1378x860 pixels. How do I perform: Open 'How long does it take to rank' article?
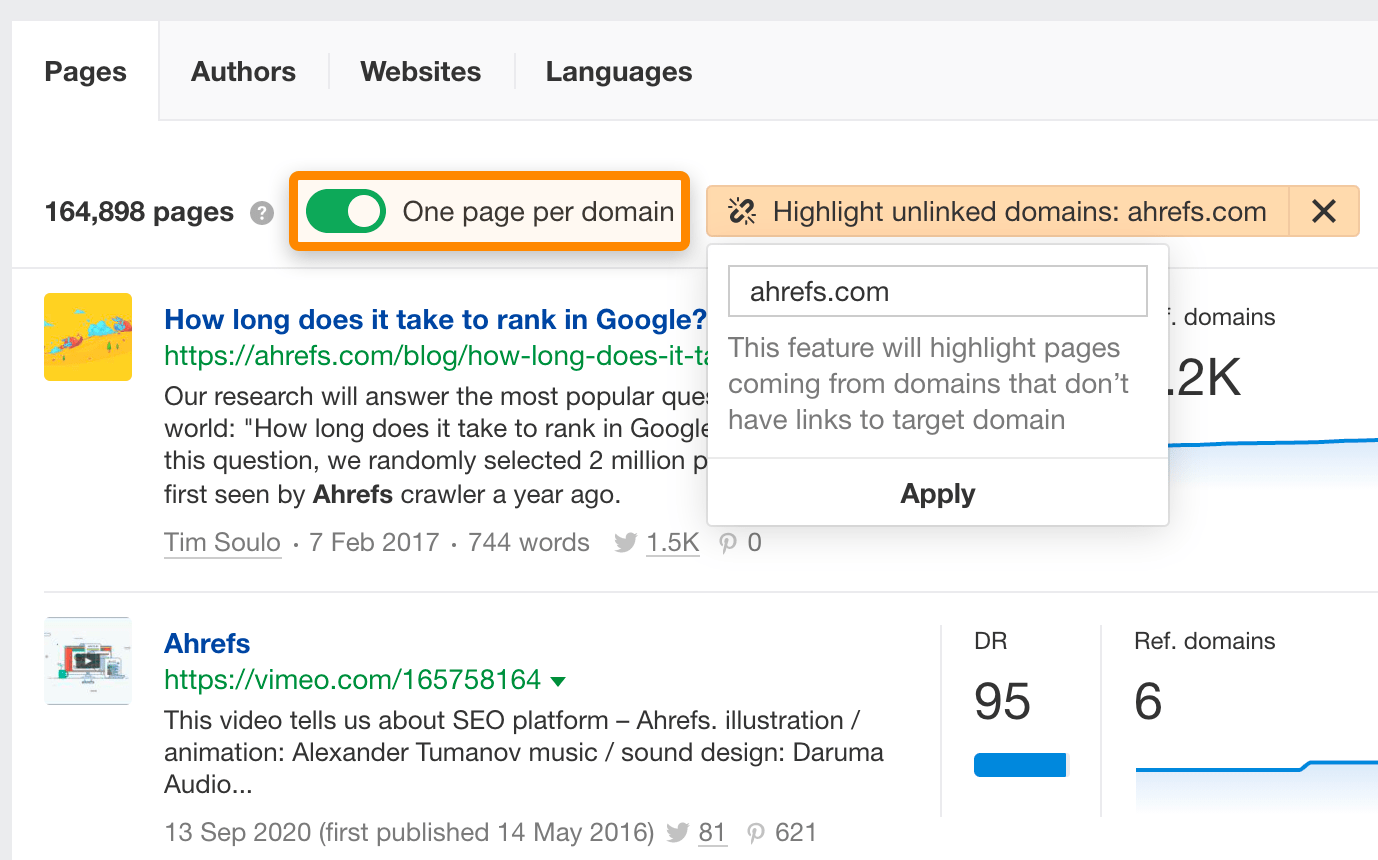click(x=435, y=319)
